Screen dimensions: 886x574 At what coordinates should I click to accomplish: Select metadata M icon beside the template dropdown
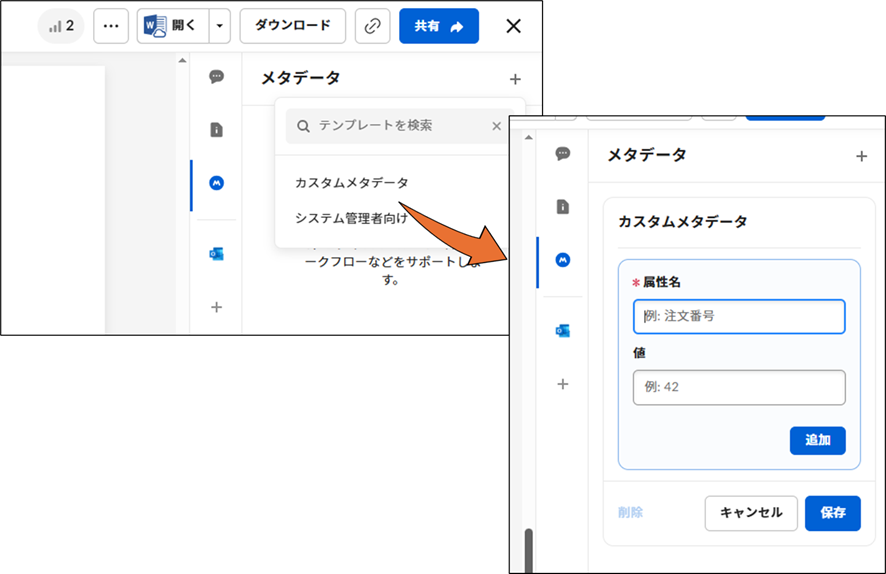click(x=216, y=183)
